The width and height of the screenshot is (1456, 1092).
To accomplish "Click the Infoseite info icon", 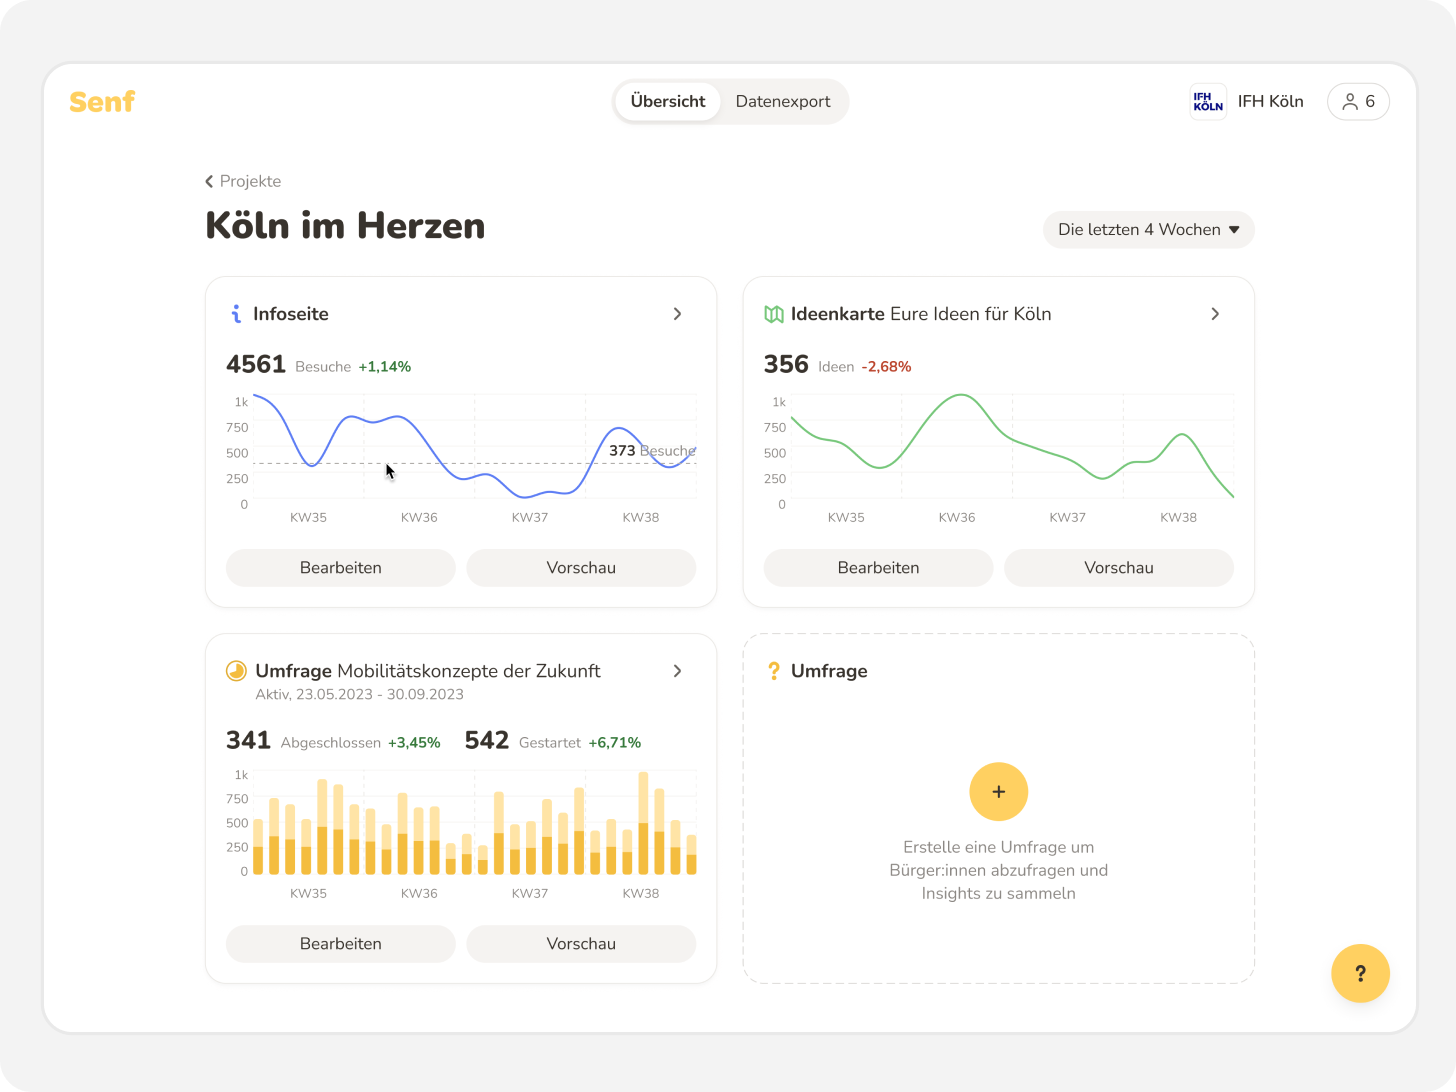I will 236,313.
